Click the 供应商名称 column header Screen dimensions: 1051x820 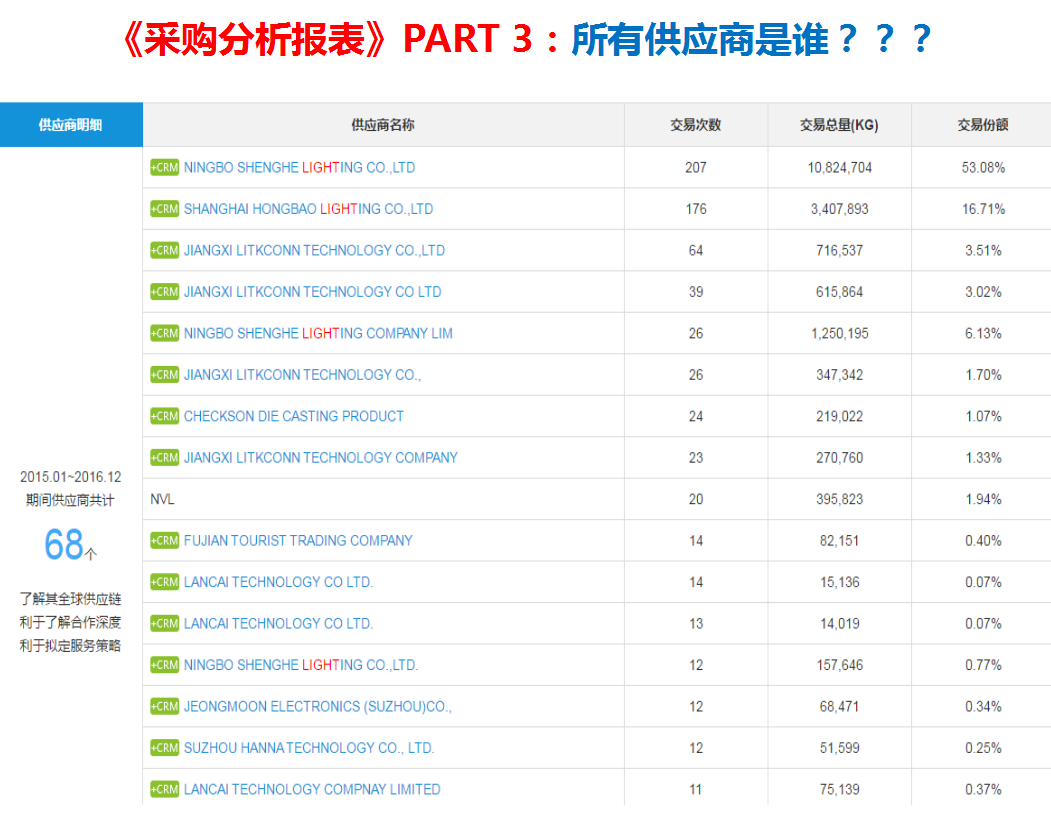point(383,125)
